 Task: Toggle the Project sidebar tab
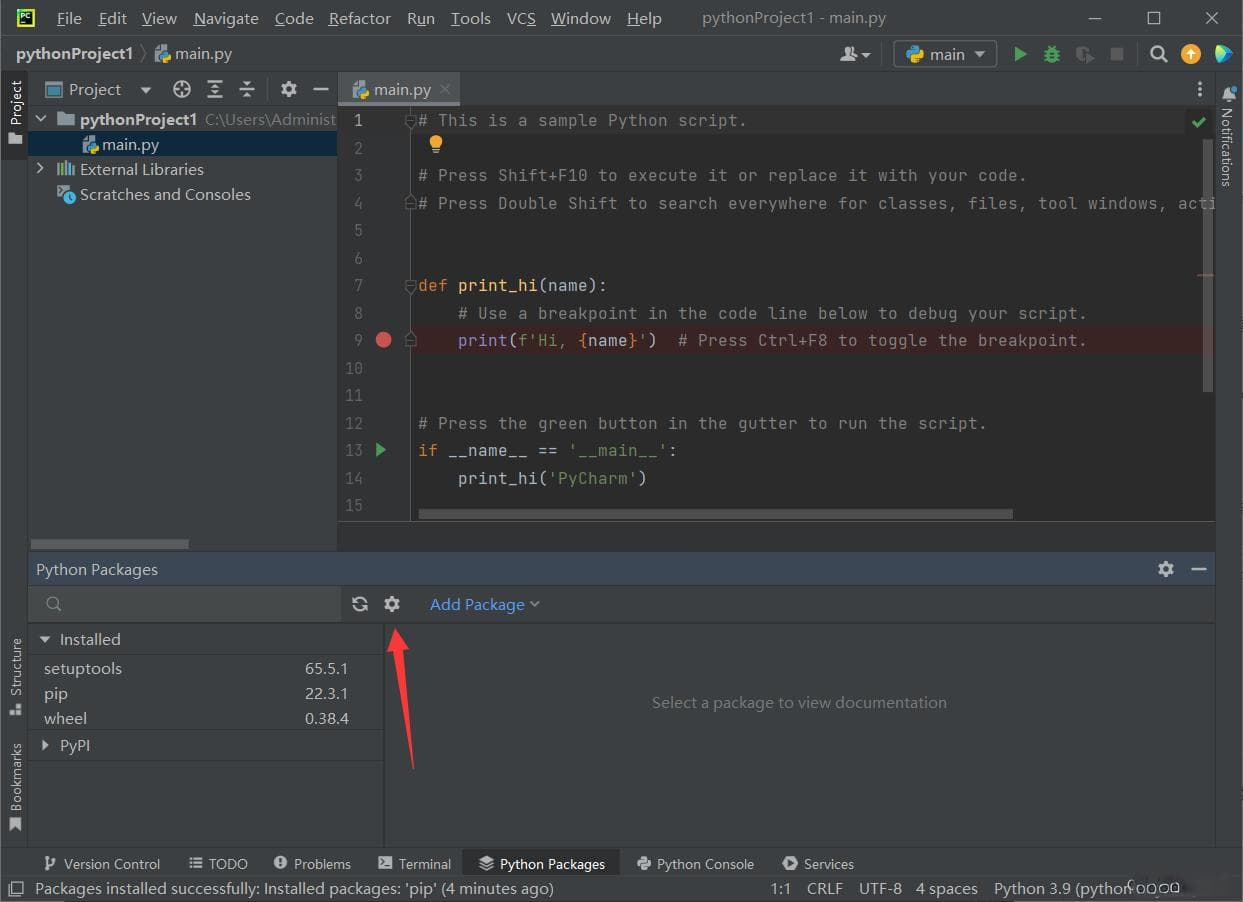coord(15,112)
